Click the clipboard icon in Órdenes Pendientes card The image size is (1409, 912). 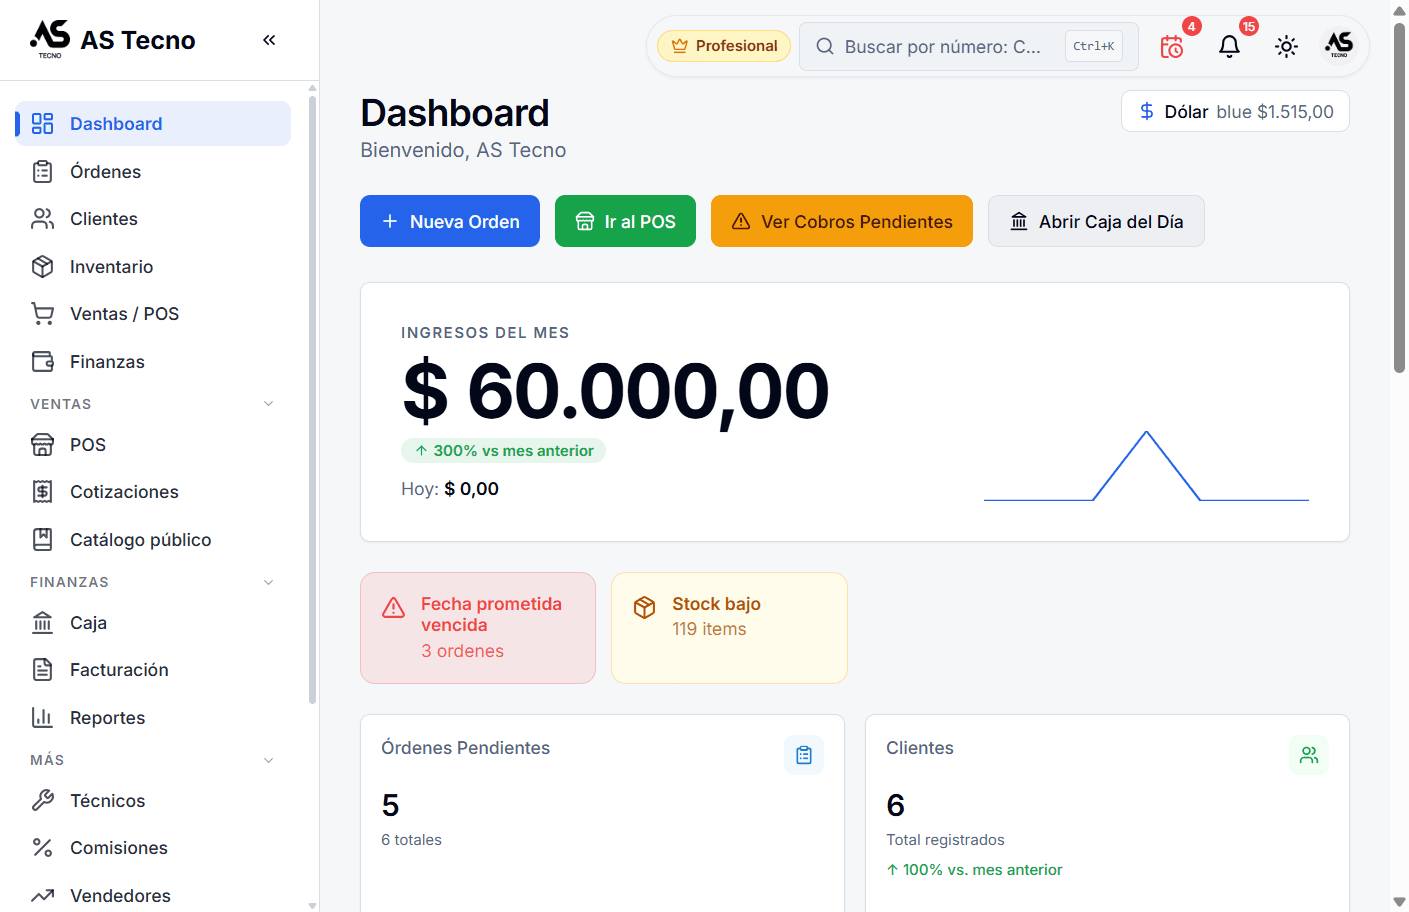point(804,755)
